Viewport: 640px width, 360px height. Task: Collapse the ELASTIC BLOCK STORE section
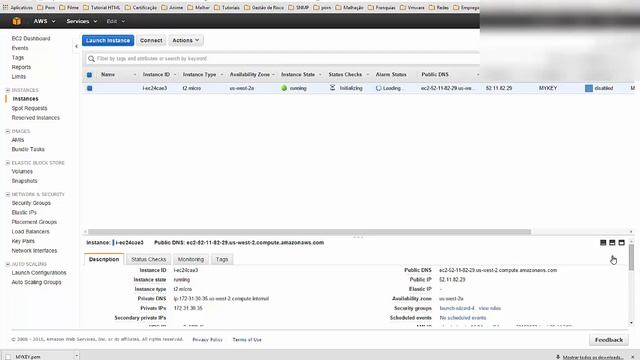(x=8, y=163)
